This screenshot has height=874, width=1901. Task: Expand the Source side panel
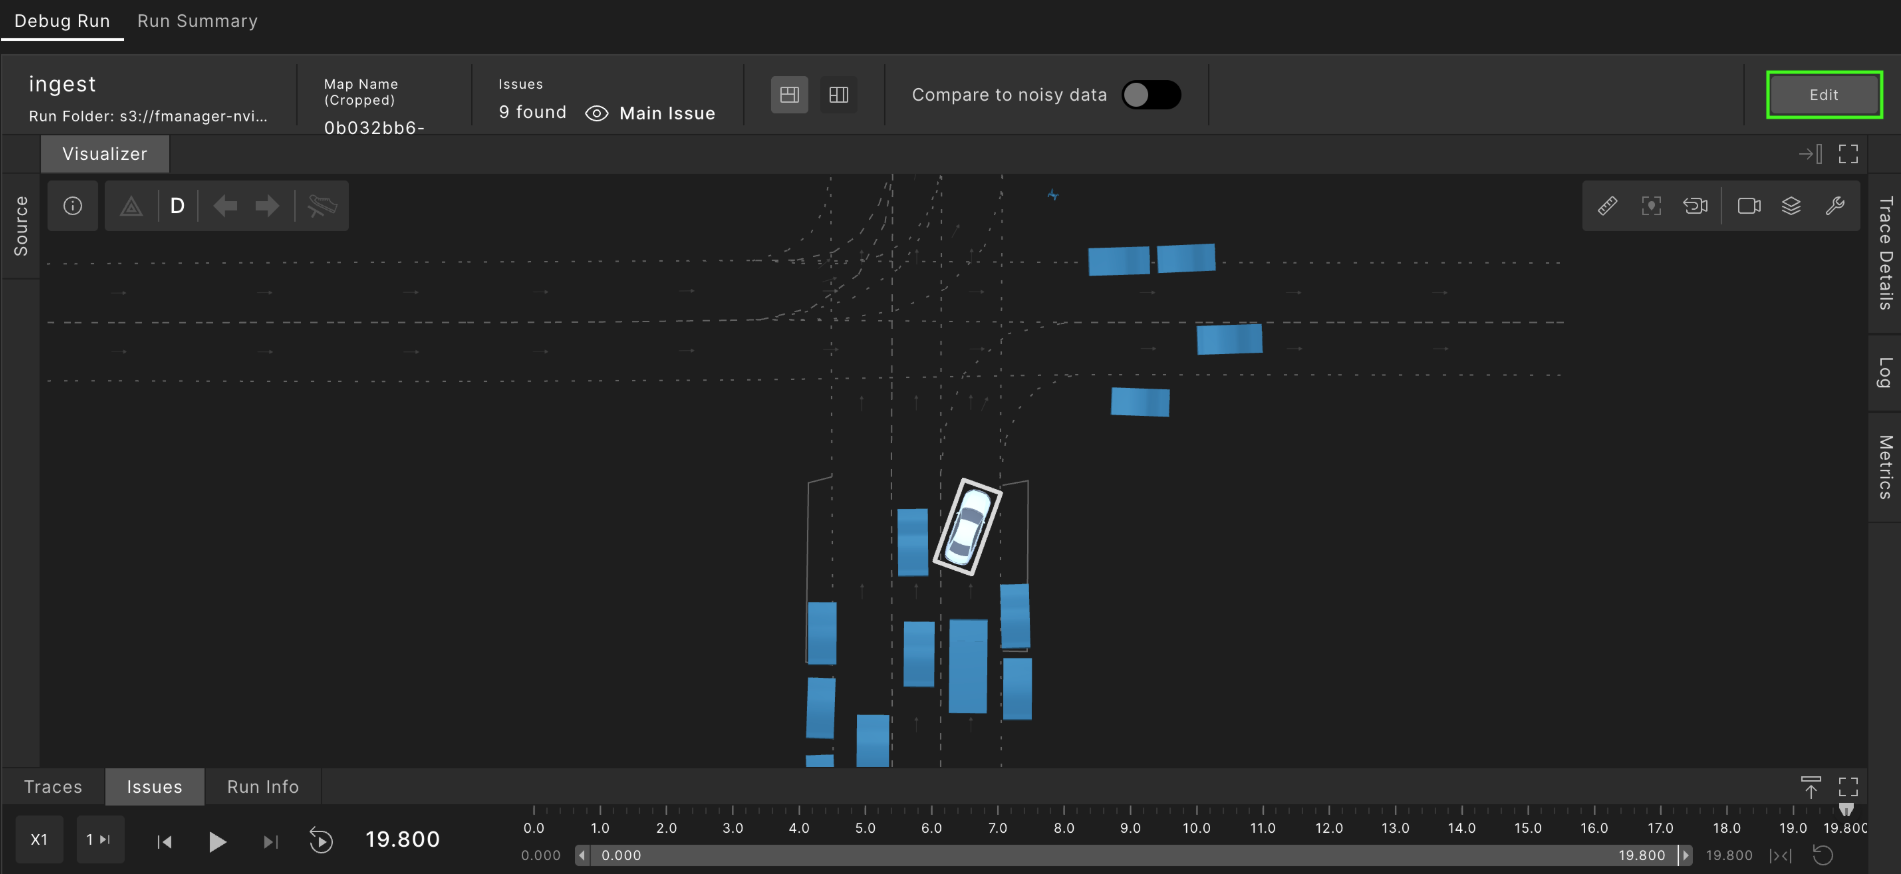point(21,226)
